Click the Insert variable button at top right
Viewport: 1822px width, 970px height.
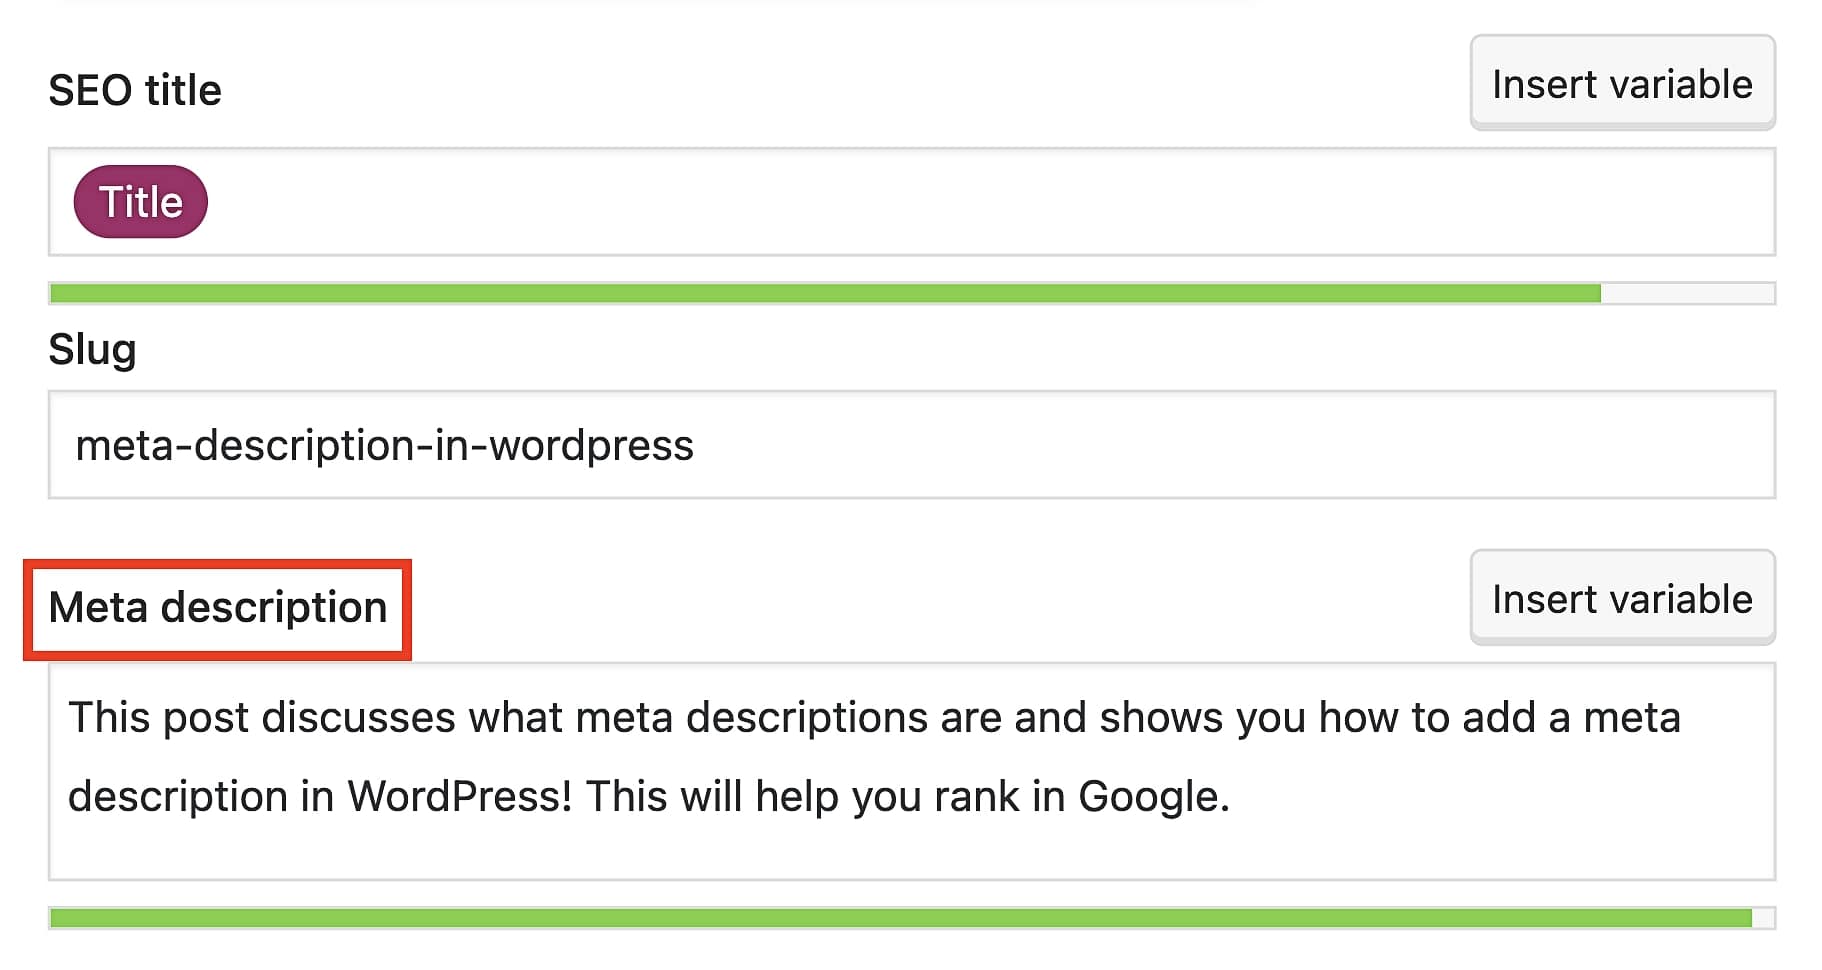(1621, 83)
